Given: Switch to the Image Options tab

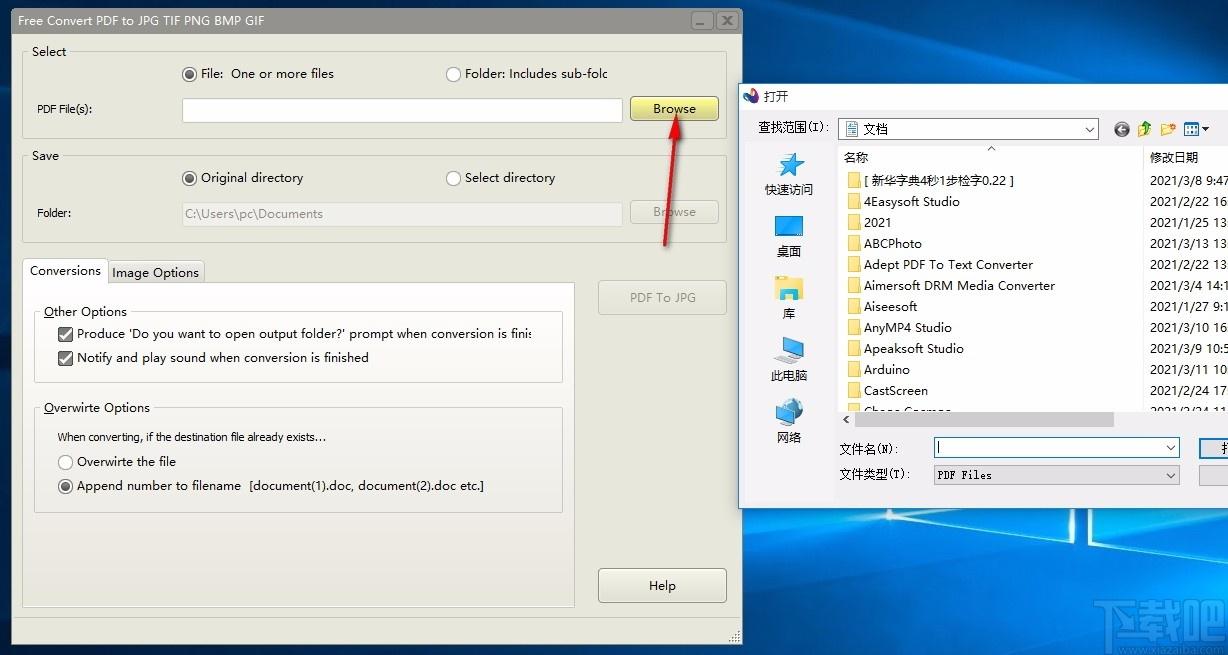Looking at the screenshot, I should pyautogui.click(x=155, y=272).
